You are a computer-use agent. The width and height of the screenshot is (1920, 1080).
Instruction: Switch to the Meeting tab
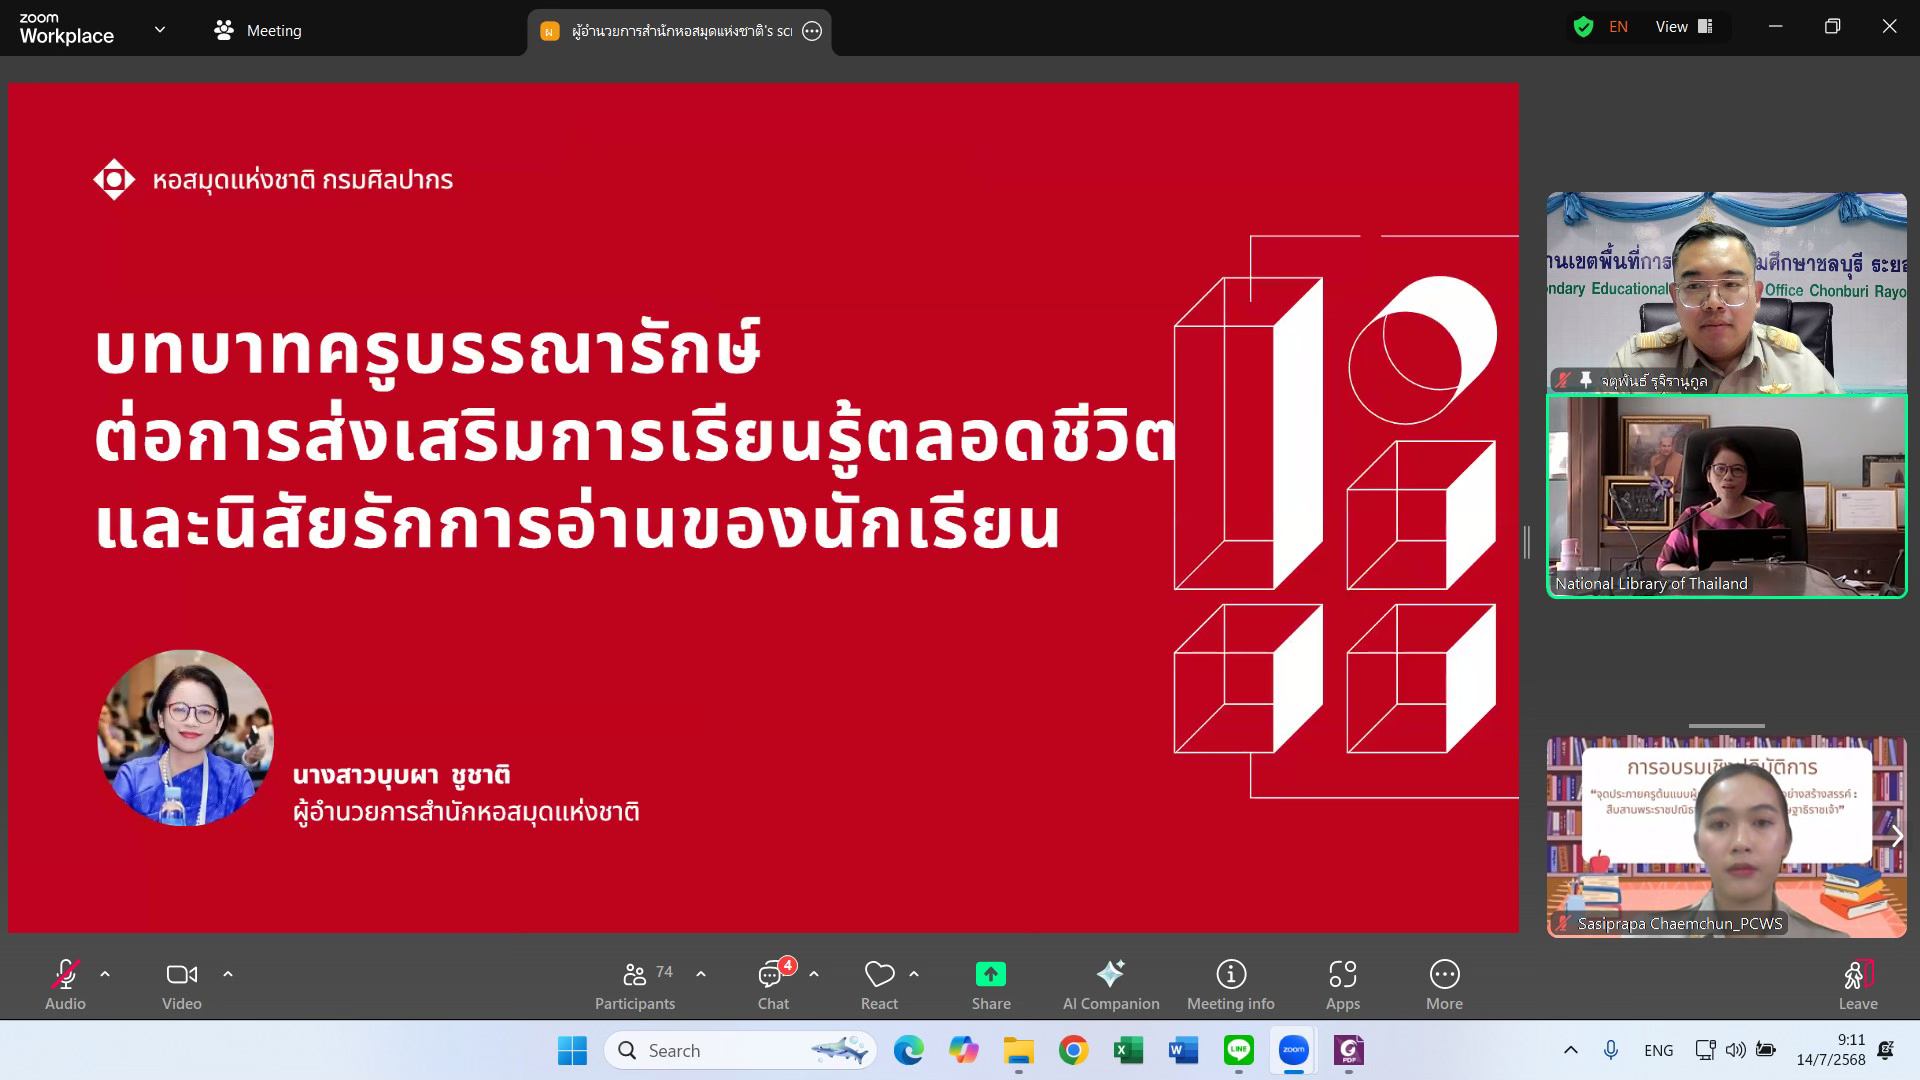tap(258, 30)
